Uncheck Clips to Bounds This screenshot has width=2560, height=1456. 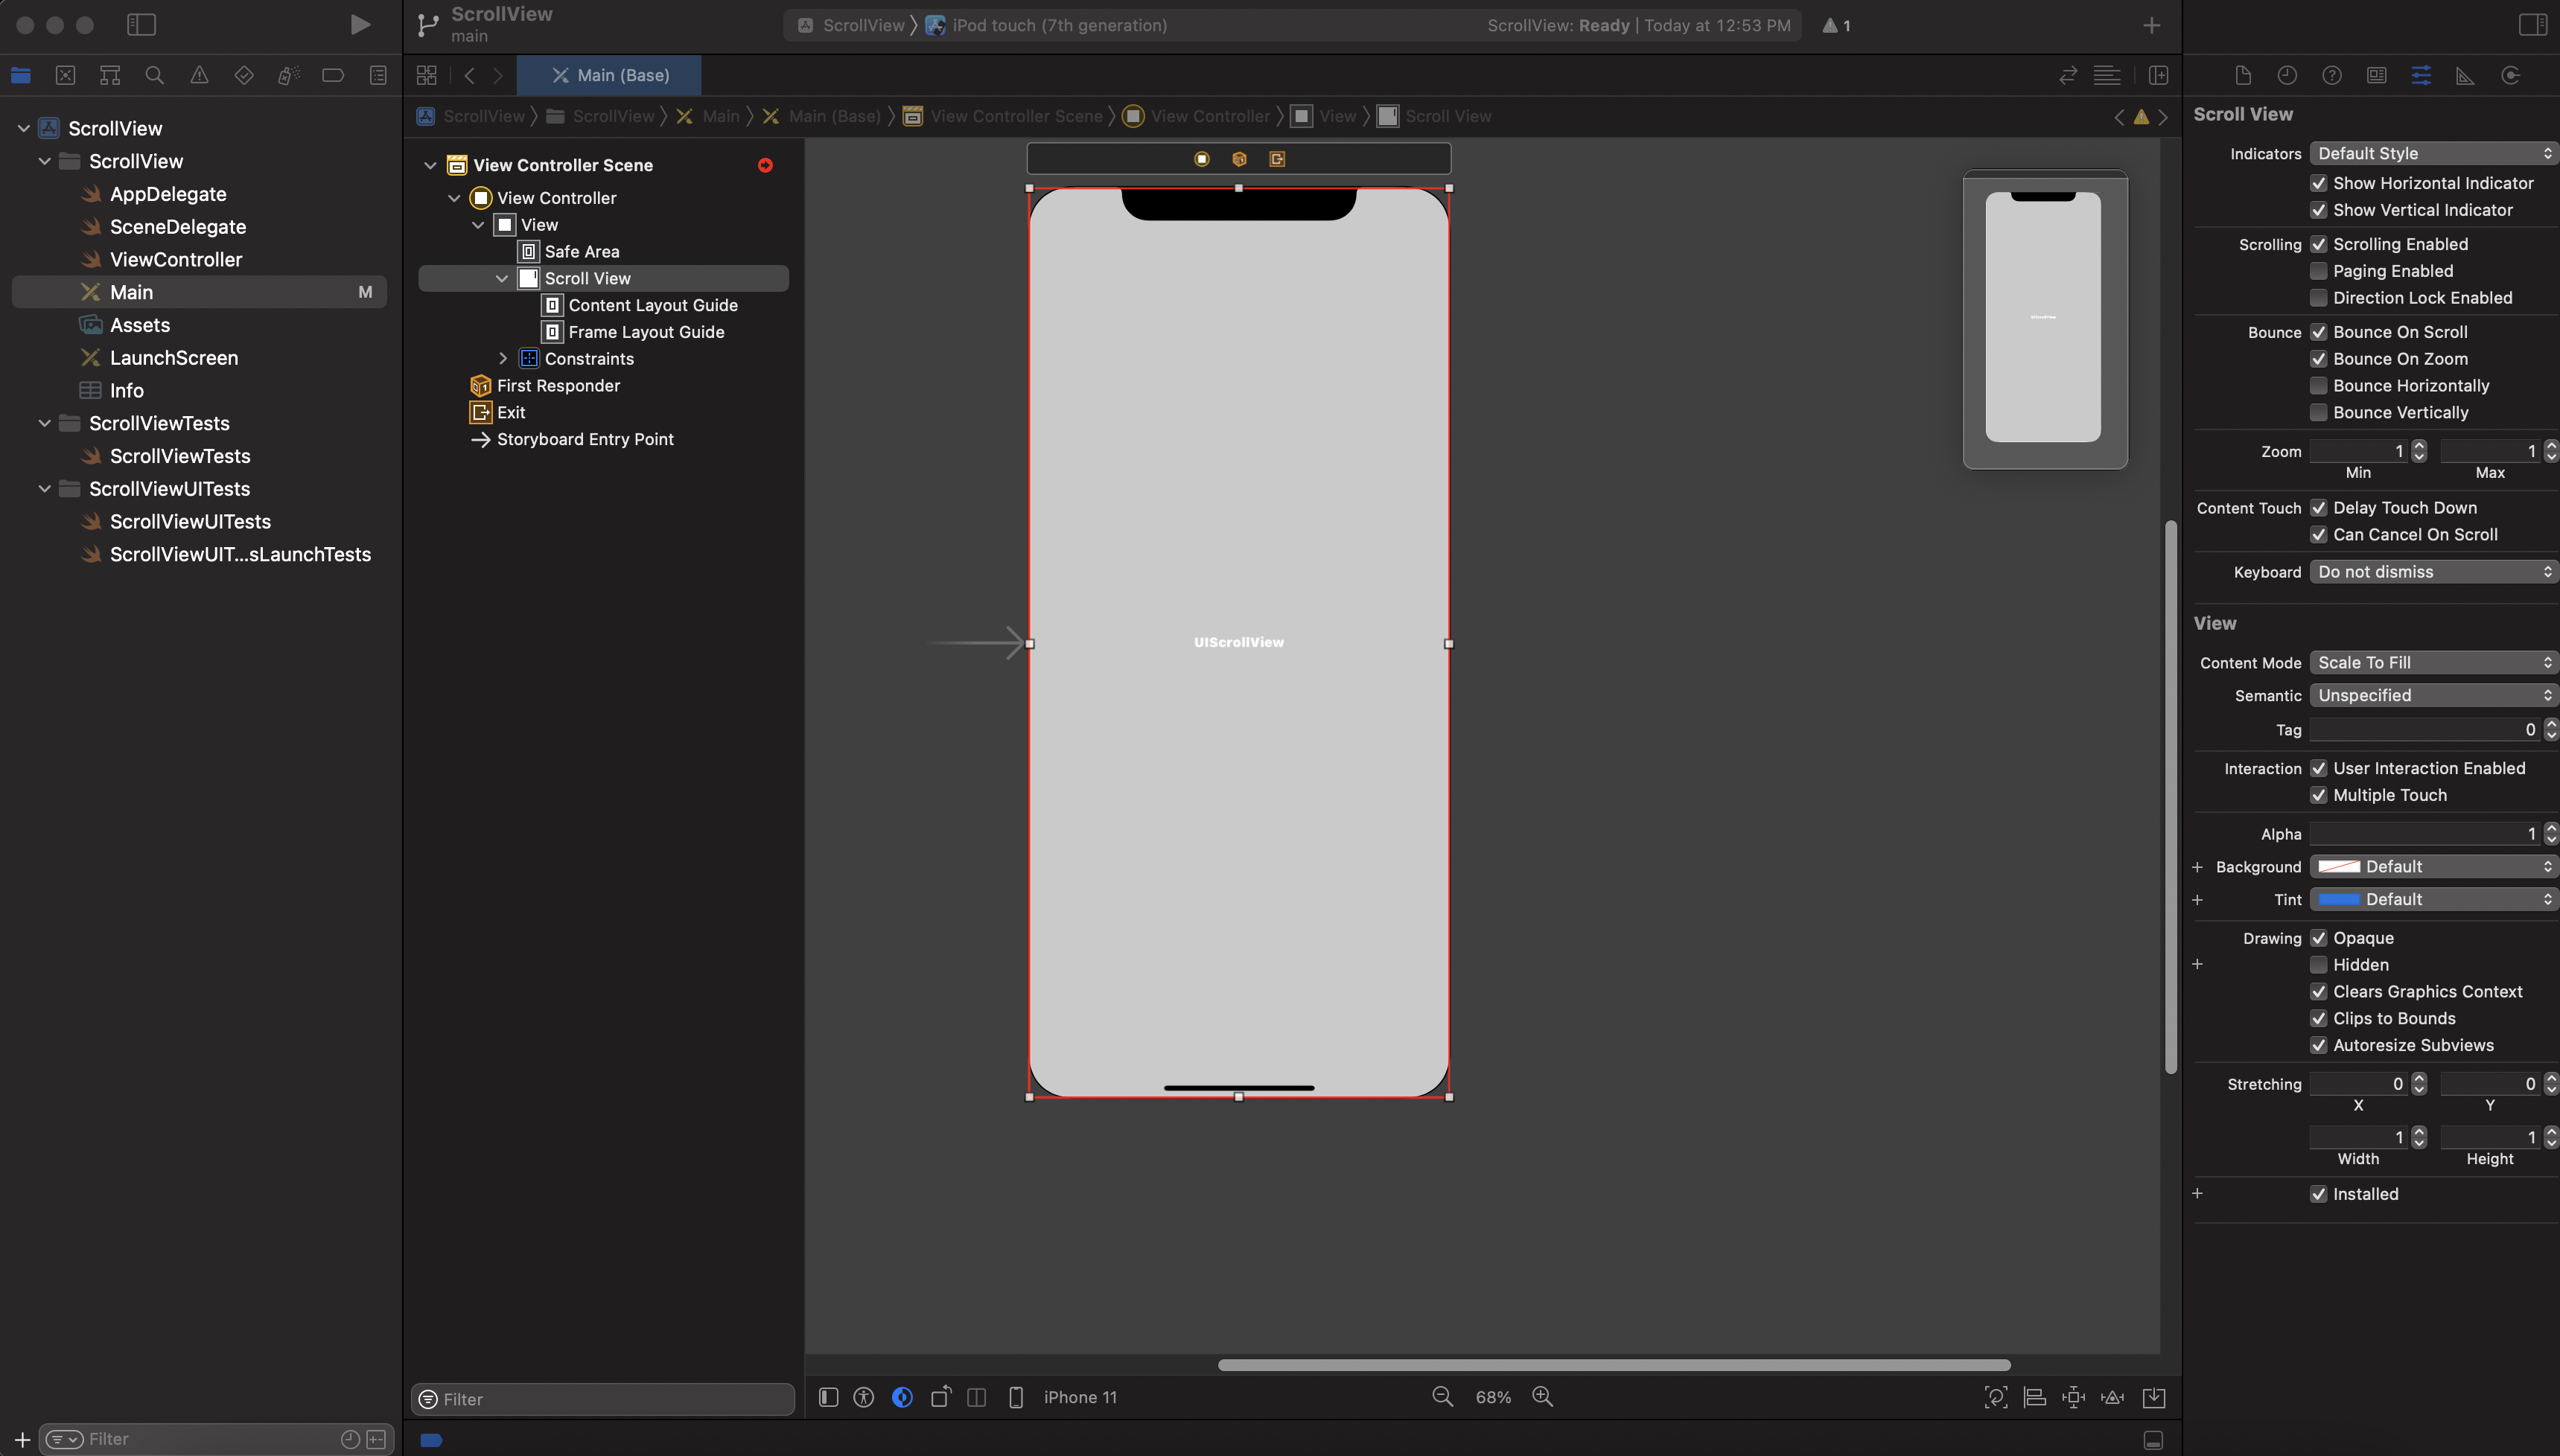(2318, 1018)
